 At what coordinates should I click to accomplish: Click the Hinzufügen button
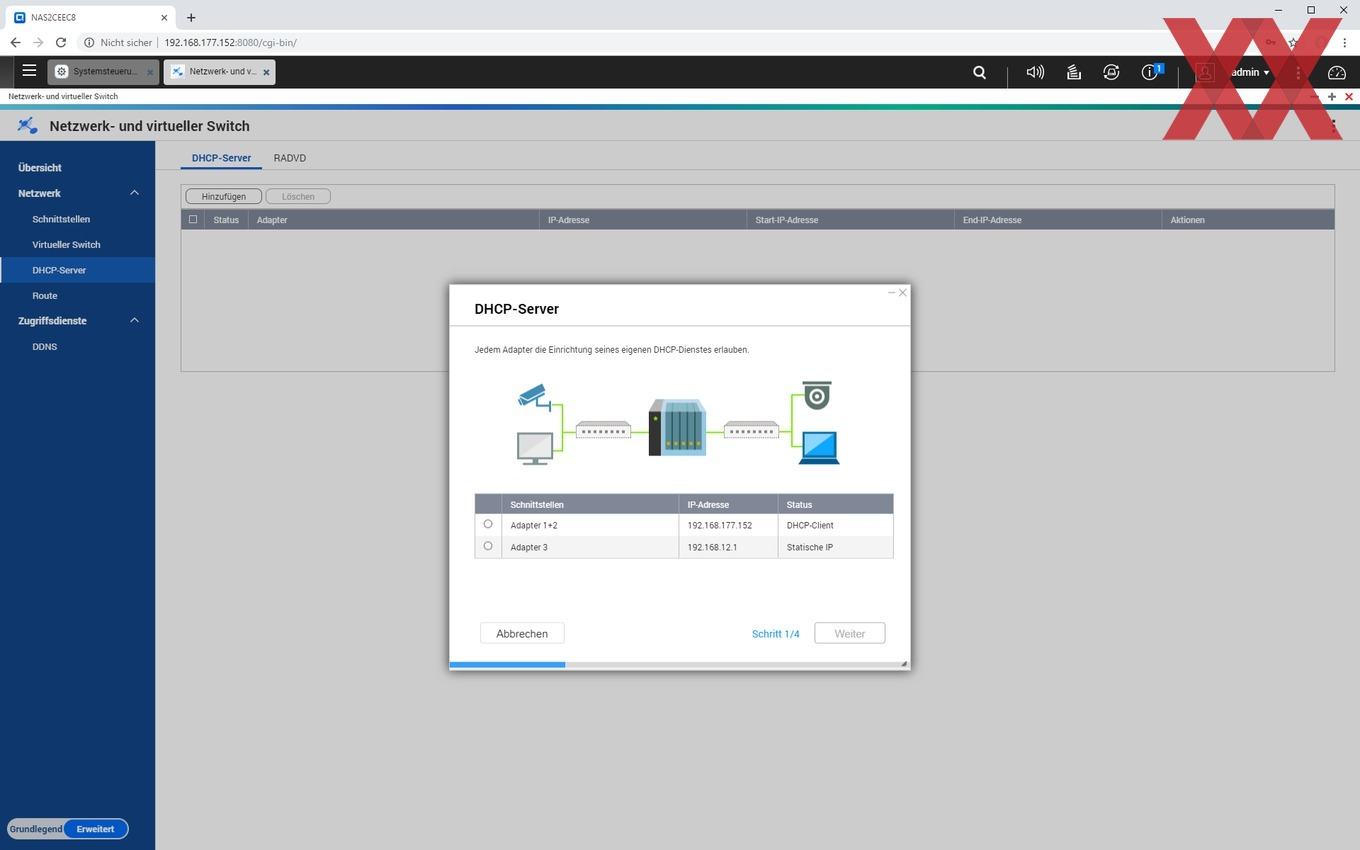point(223,196)
